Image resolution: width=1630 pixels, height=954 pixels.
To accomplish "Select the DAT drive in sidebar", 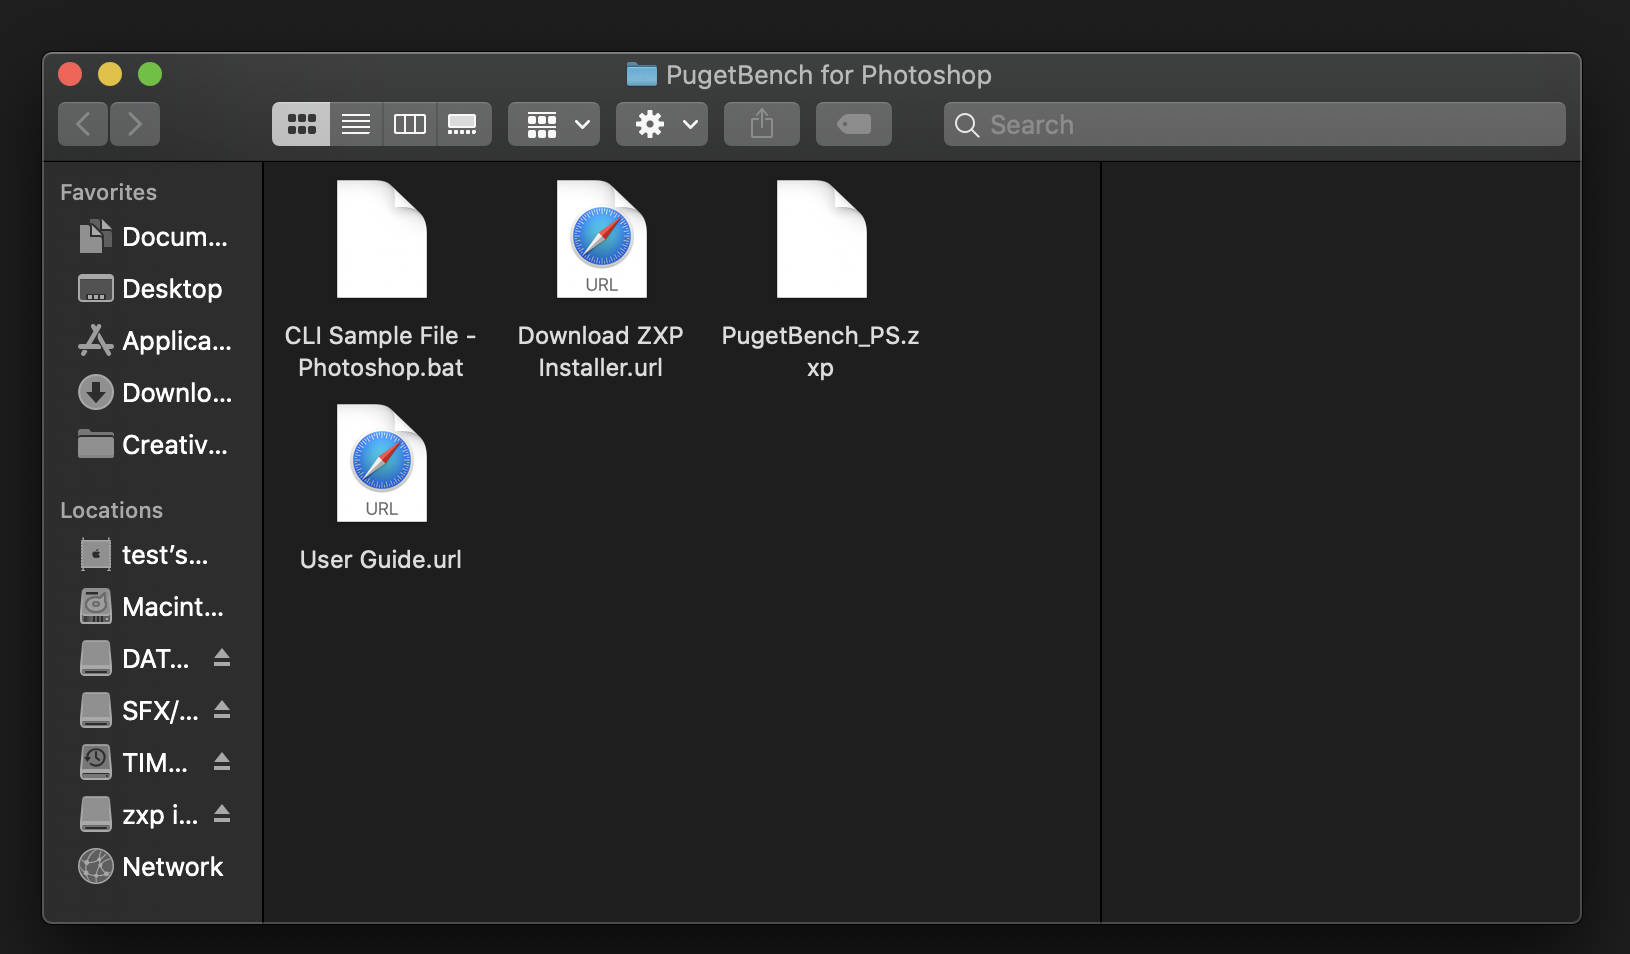I will [x=135, y=659].
